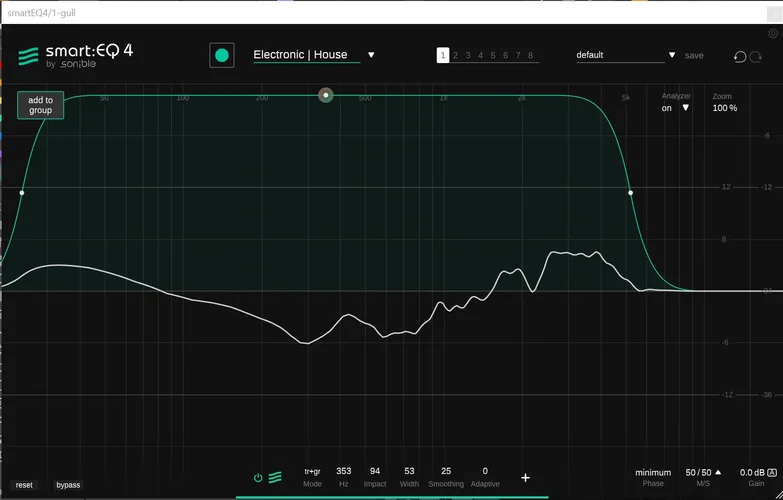Open the default preset dropdown arrow

(x=672, y=55)
